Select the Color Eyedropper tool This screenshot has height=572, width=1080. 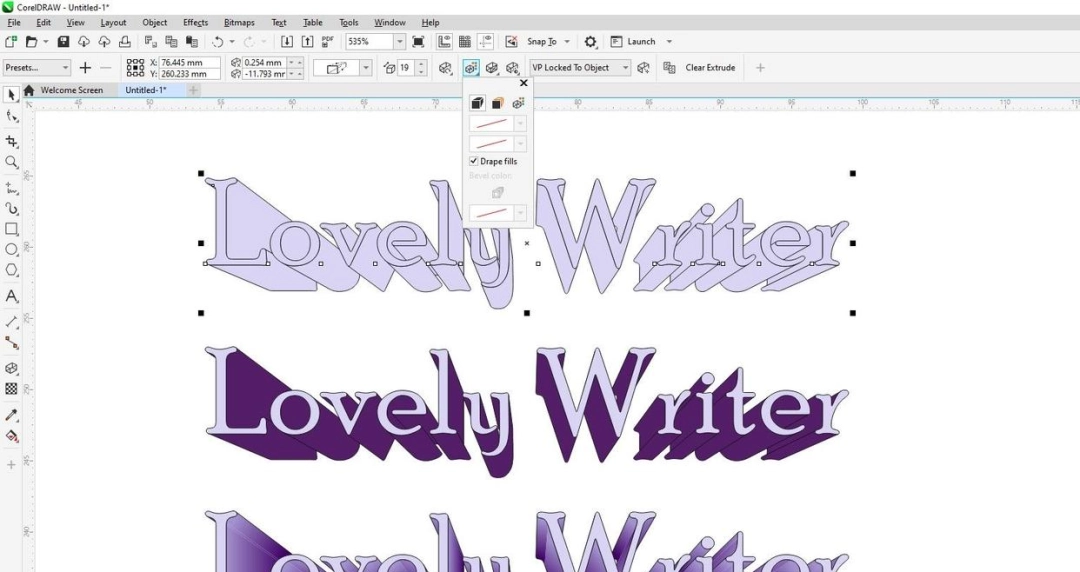(x=11, y=415)
